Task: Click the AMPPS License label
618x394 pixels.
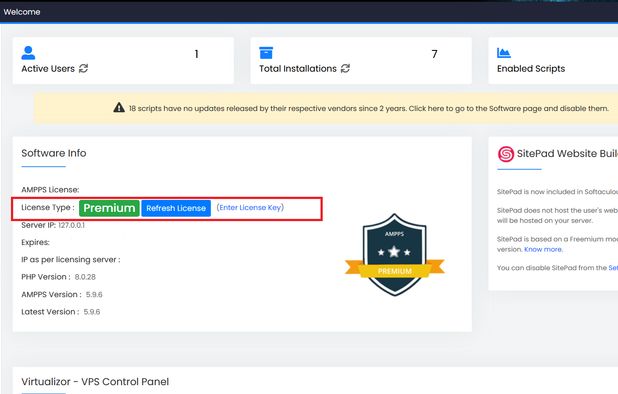Action: [x=50, y=190]
